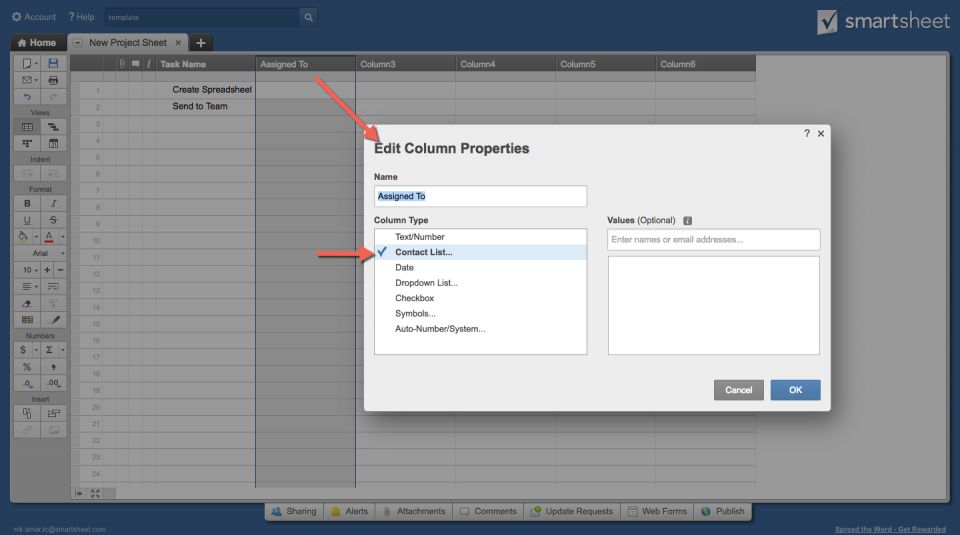Click the format painter icon
Viewport: 960px width, 535px height.
53,303
